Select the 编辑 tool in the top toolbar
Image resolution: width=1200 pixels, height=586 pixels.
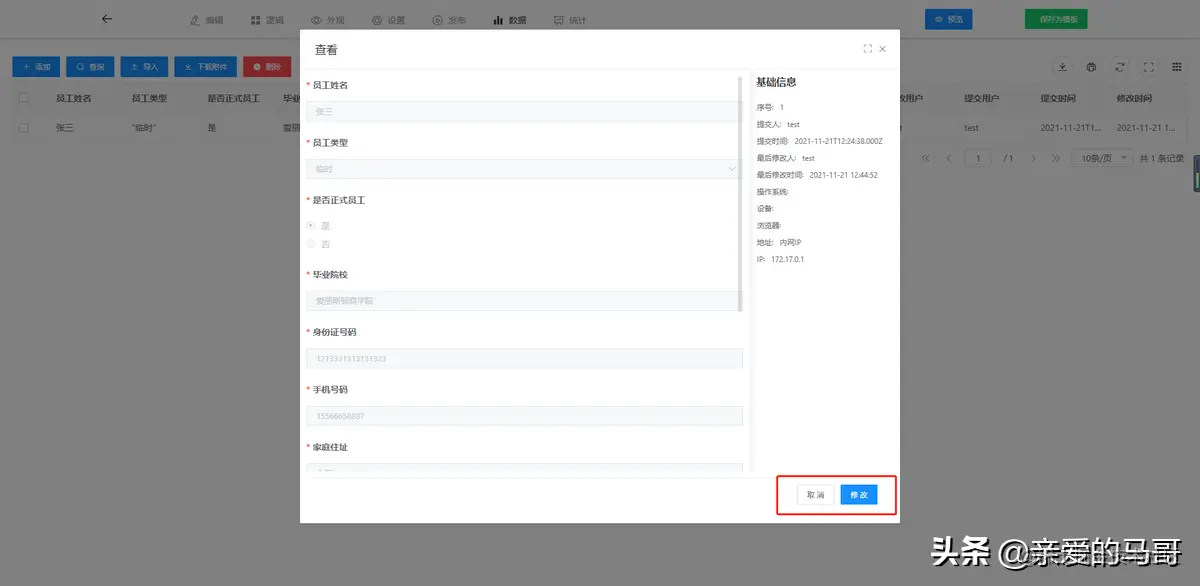(205, 19)
